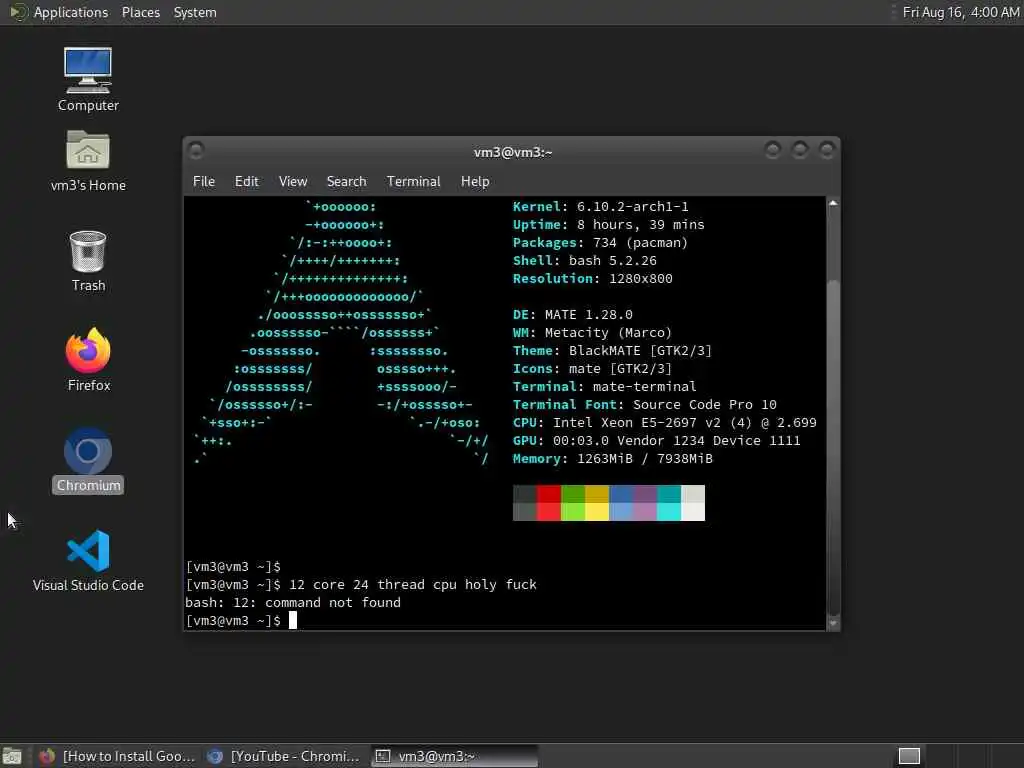Screen dimensions: 1024x768
Task: Open the System menu
Action: pos(195,12)
